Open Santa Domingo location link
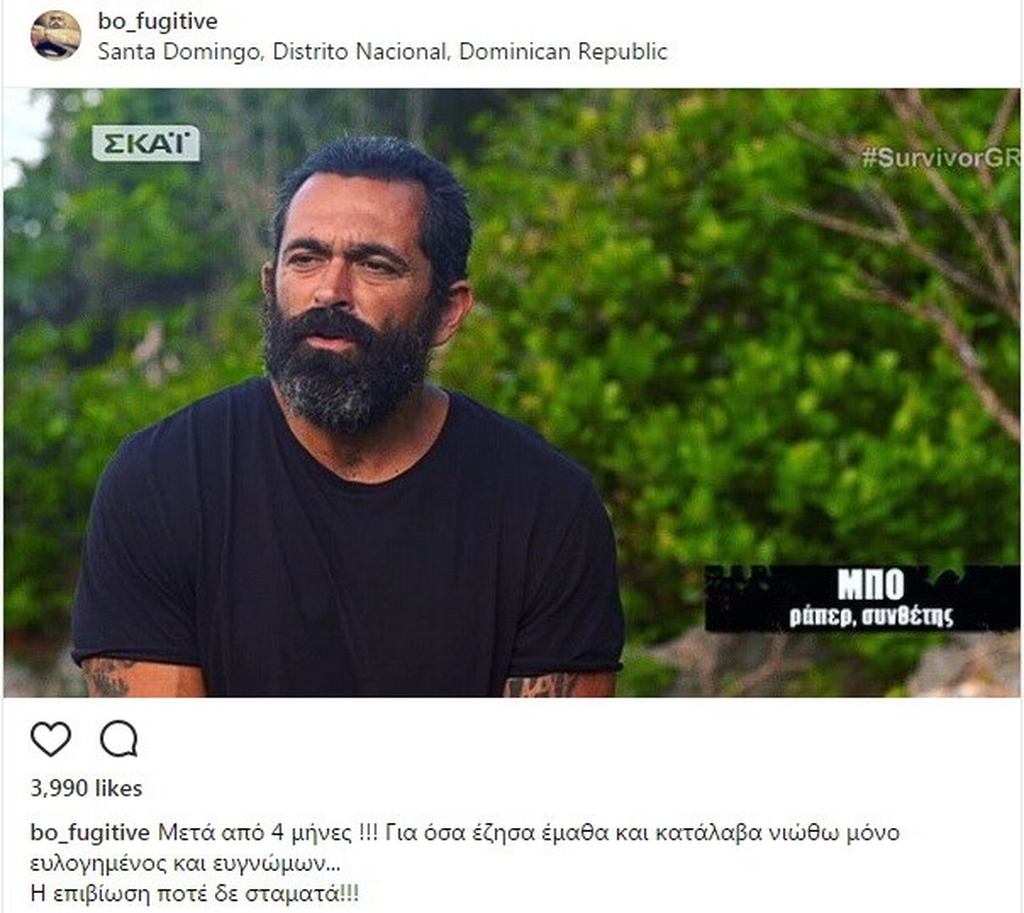 click(x=383, y=52)
